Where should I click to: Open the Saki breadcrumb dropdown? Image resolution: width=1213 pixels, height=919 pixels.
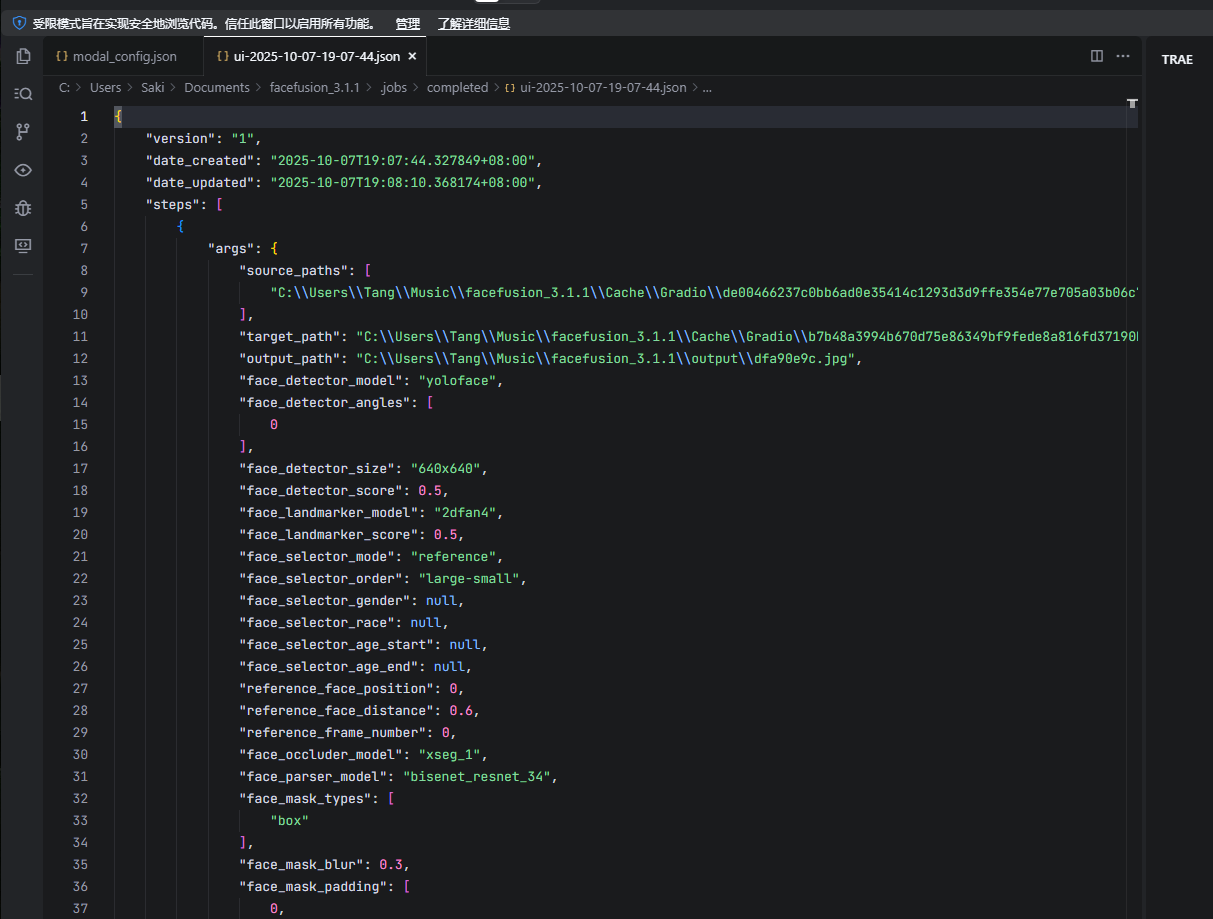[152, 87]
